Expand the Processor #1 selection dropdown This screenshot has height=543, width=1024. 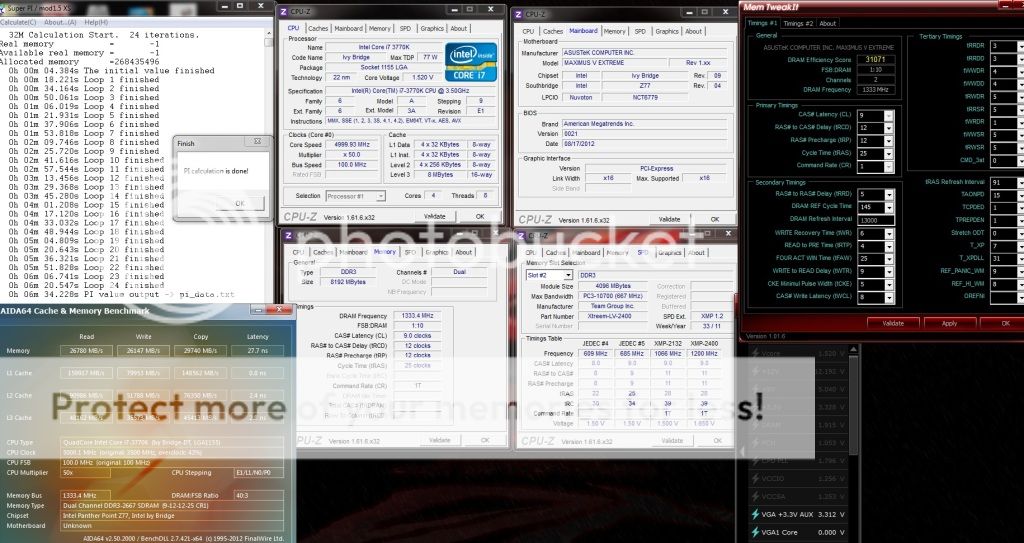(x=381, y=196)
